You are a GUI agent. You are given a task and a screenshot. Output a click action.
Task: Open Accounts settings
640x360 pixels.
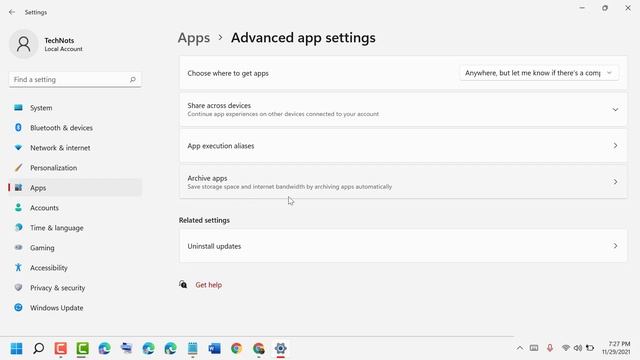[75, 208]
